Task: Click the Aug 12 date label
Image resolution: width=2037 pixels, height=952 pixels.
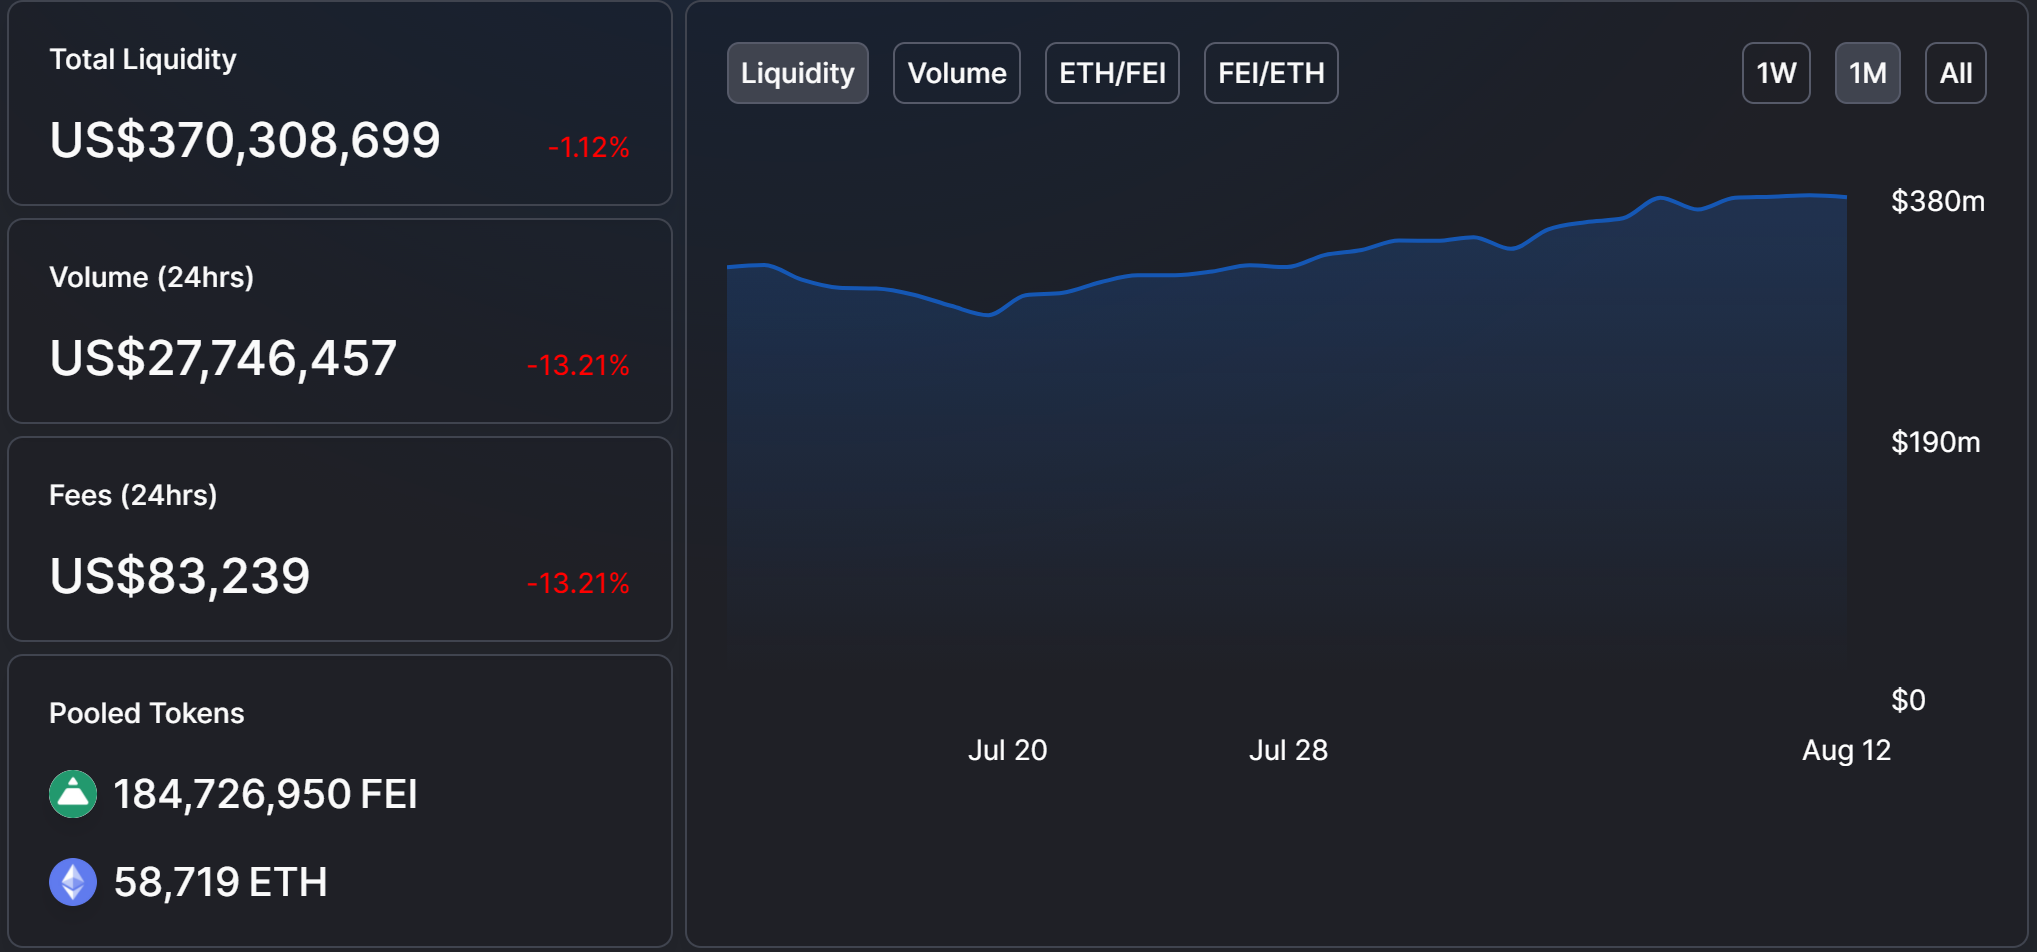Action: pyautogui.click(x=1846, y=750)
